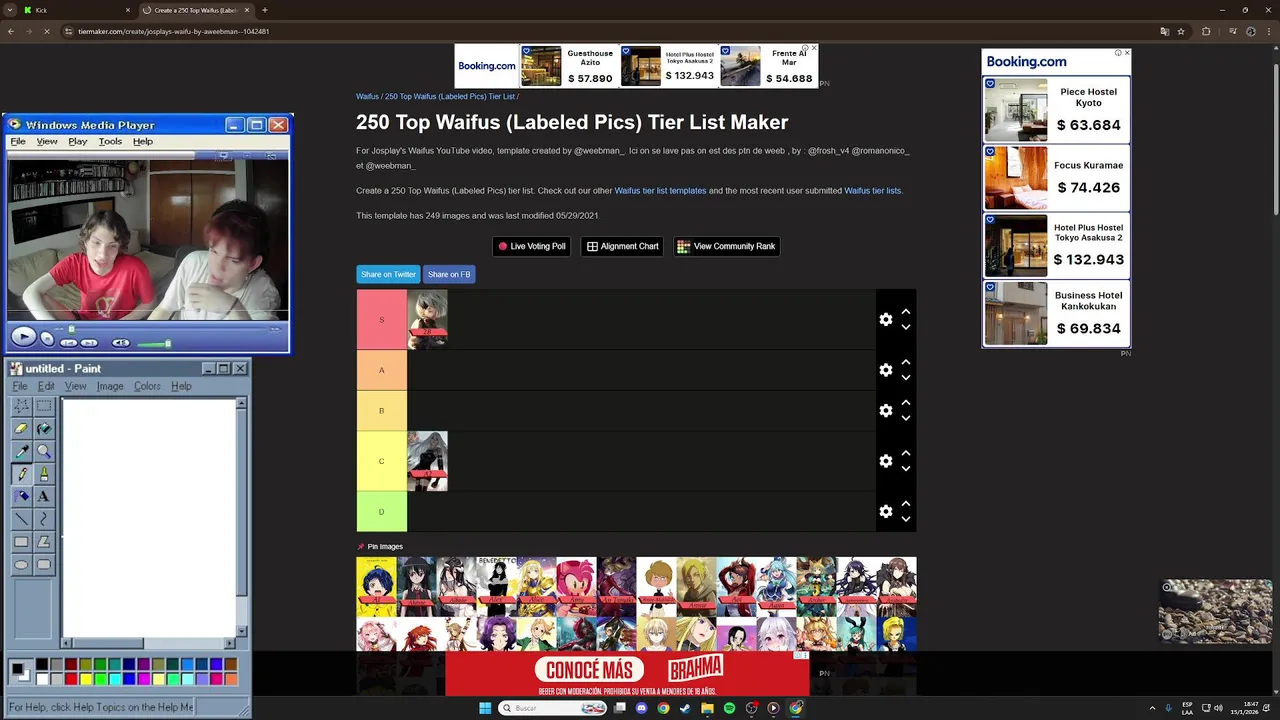This screenshot has width=1280, height=720.
Task: Open settings gear for the A tier row
Action: (885, 370)
